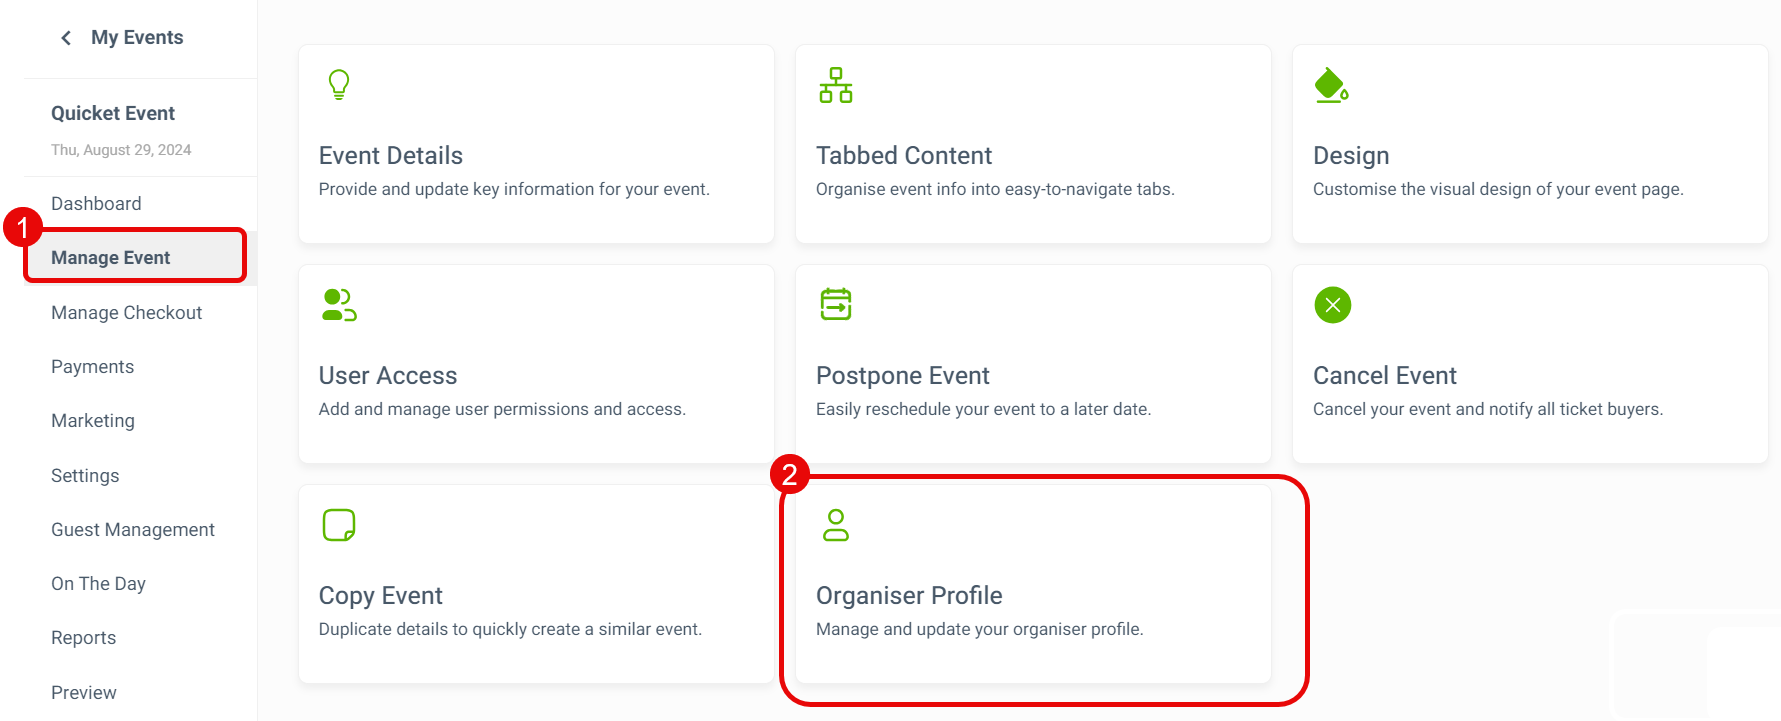Click the Preview sidebar link

pyautogui.click(x=84, y=693)
